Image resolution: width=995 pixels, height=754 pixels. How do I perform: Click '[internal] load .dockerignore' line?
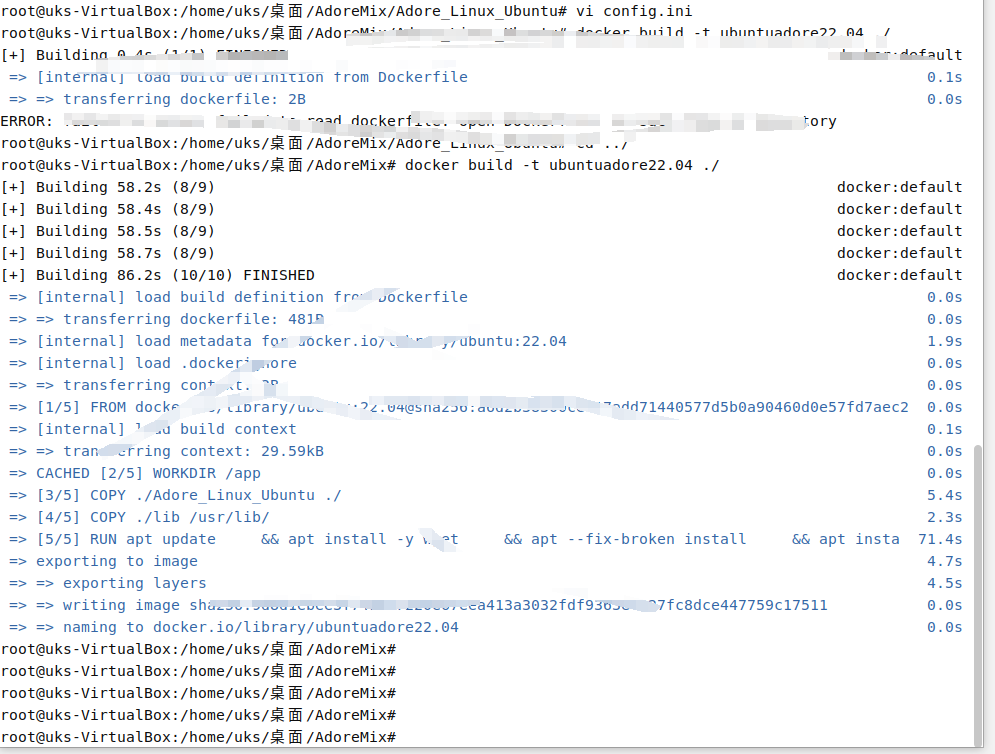coord(153,364)
